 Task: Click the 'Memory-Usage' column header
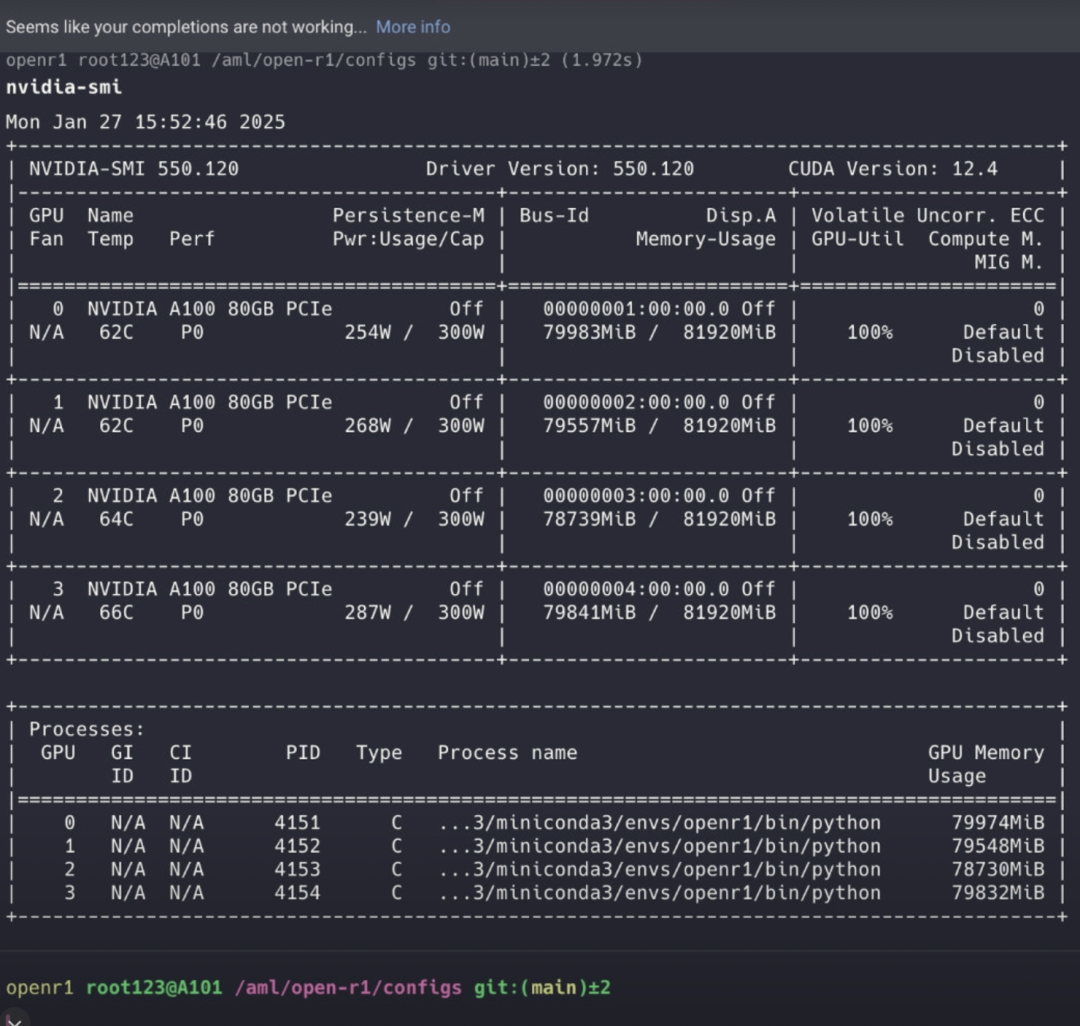click(705, 239)
